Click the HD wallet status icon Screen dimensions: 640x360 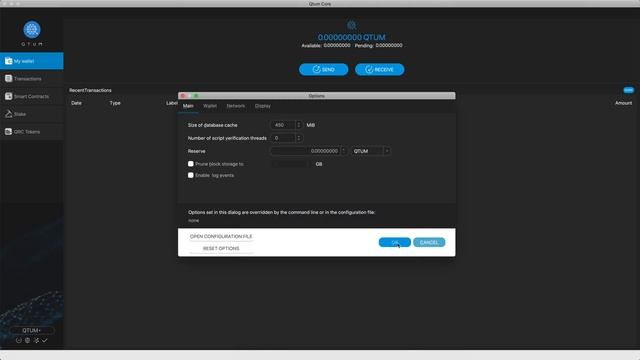pyautogui.click(x=27, y=340)
